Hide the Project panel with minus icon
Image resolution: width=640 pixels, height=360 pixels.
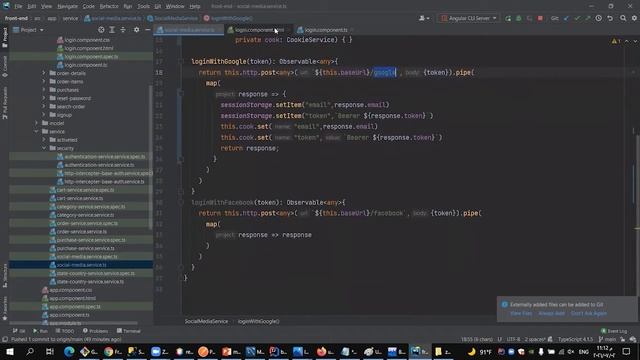(148, 30)
